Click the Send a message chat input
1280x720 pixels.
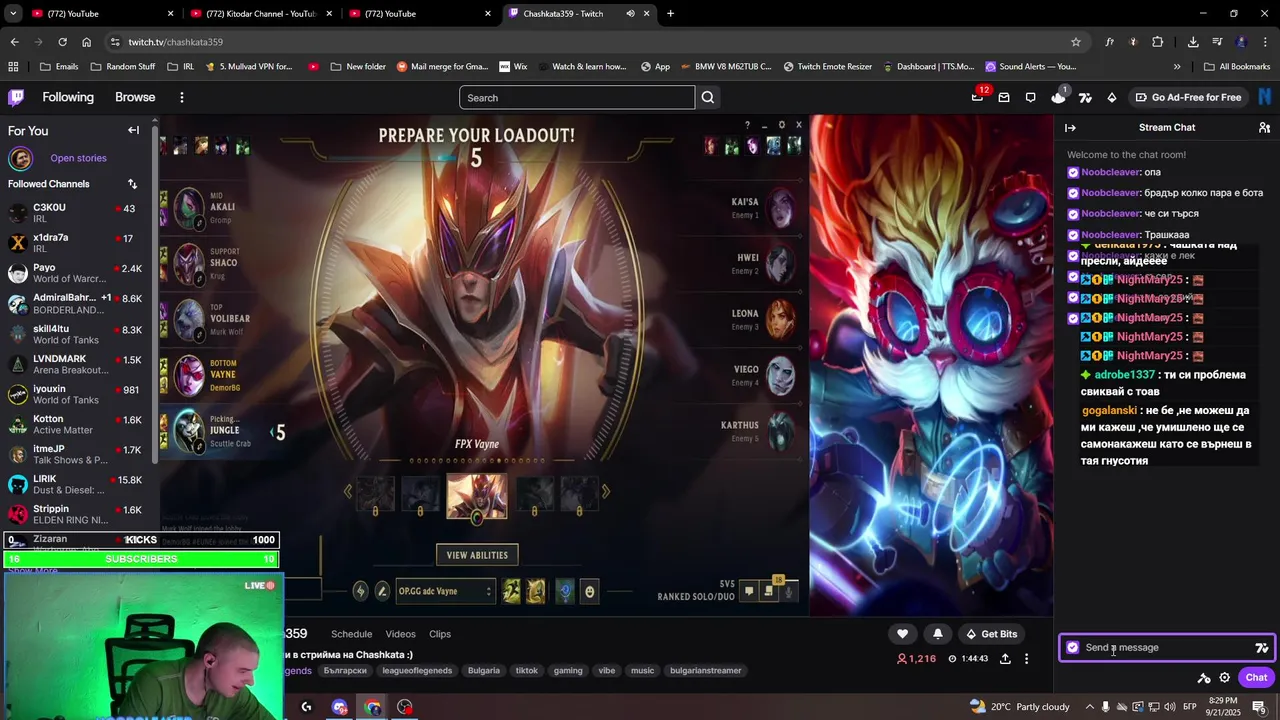click(x=1166, y=648)
